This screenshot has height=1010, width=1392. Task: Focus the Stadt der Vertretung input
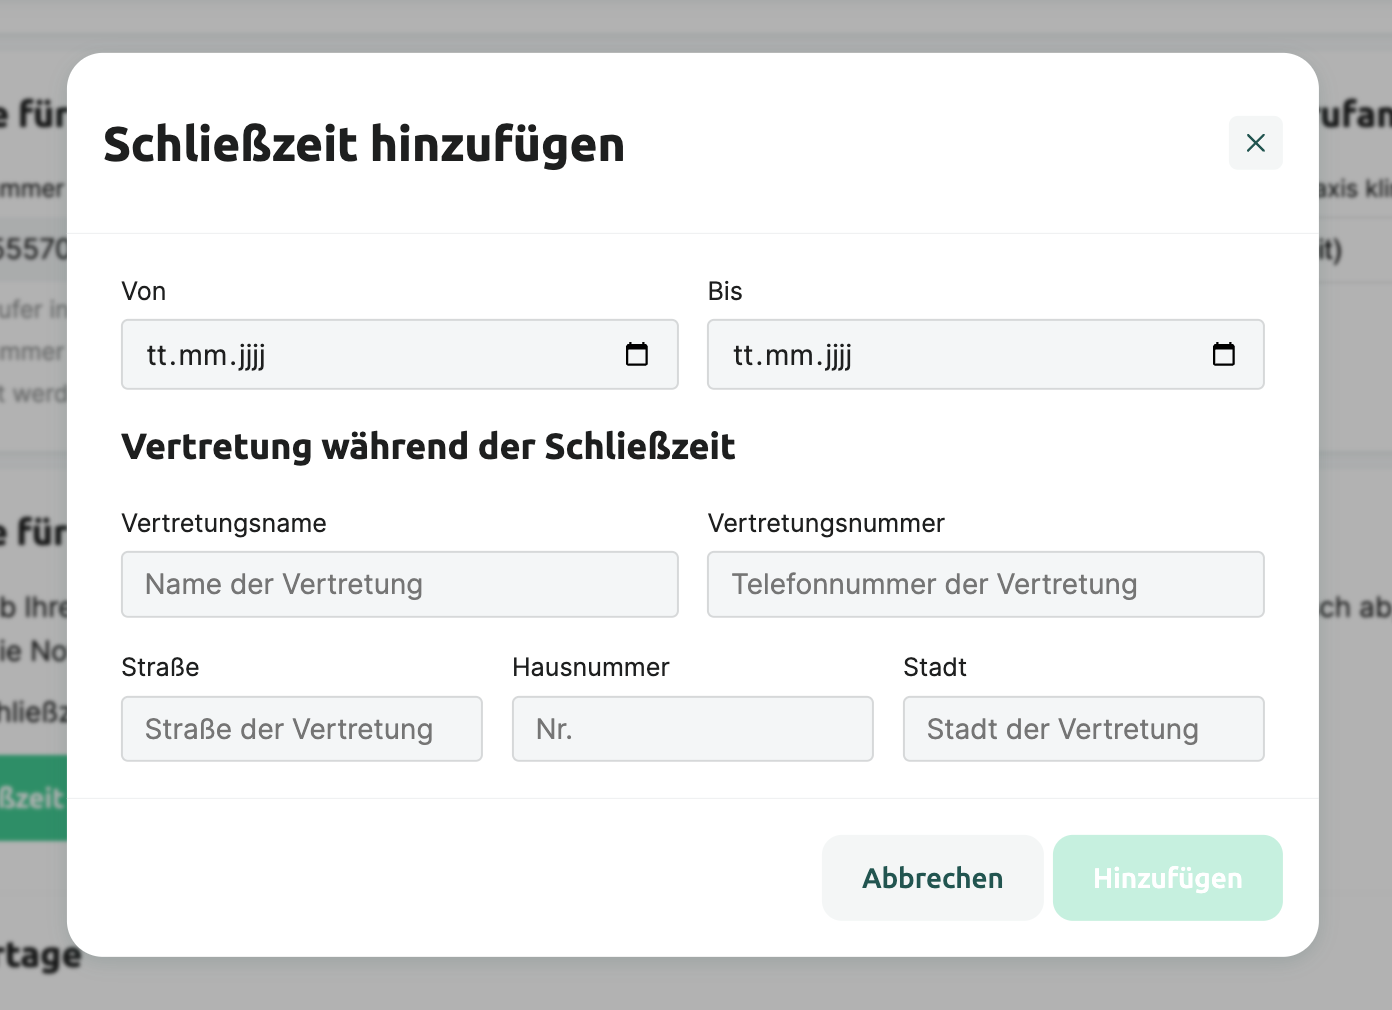coord(1083,729)
